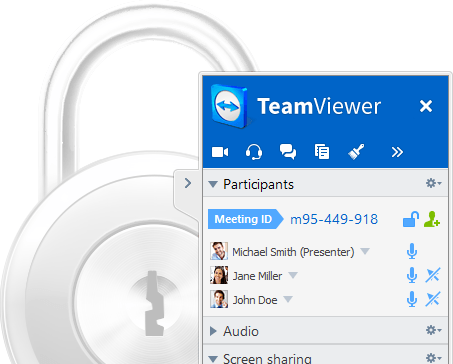Collapse the Screen sharing section
Image resolution: width=453 pixels, height=364 pixels.
(213, 359)
